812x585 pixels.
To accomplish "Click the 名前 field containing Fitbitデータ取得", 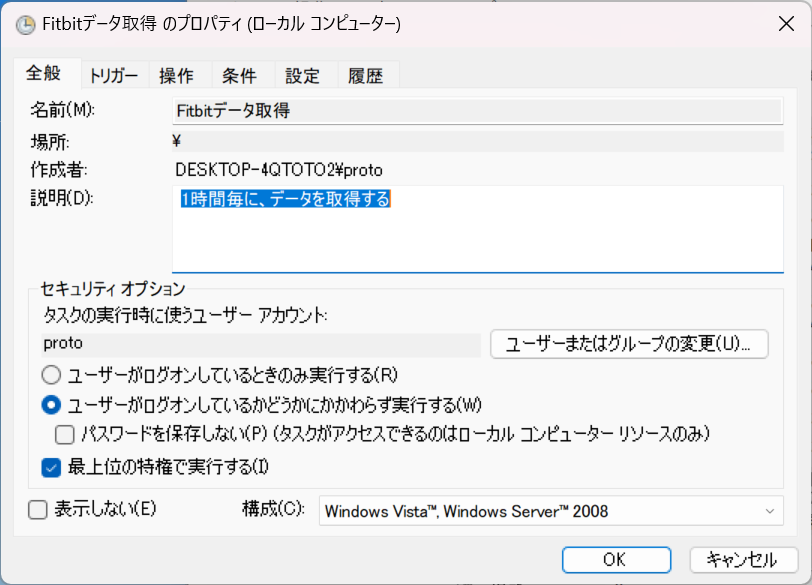I will click(x=476, y=111).
